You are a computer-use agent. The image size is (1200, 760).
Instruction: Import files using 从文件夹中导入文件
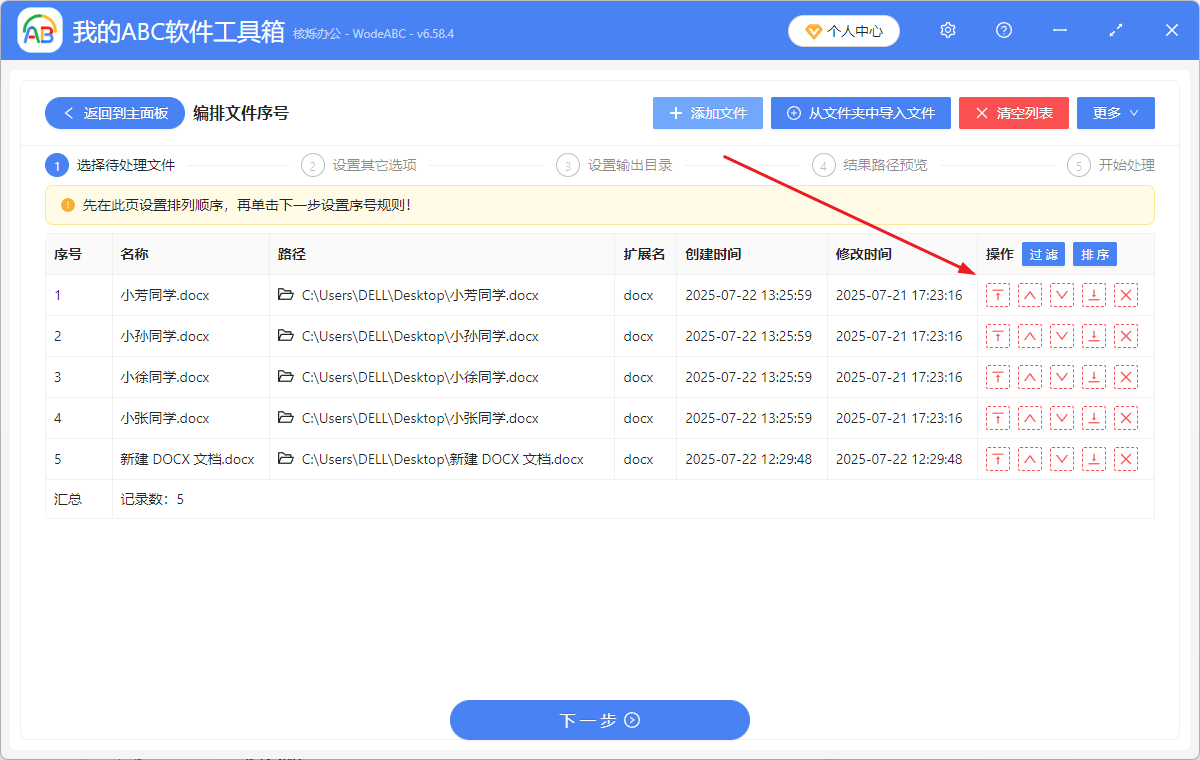[860, 113]
